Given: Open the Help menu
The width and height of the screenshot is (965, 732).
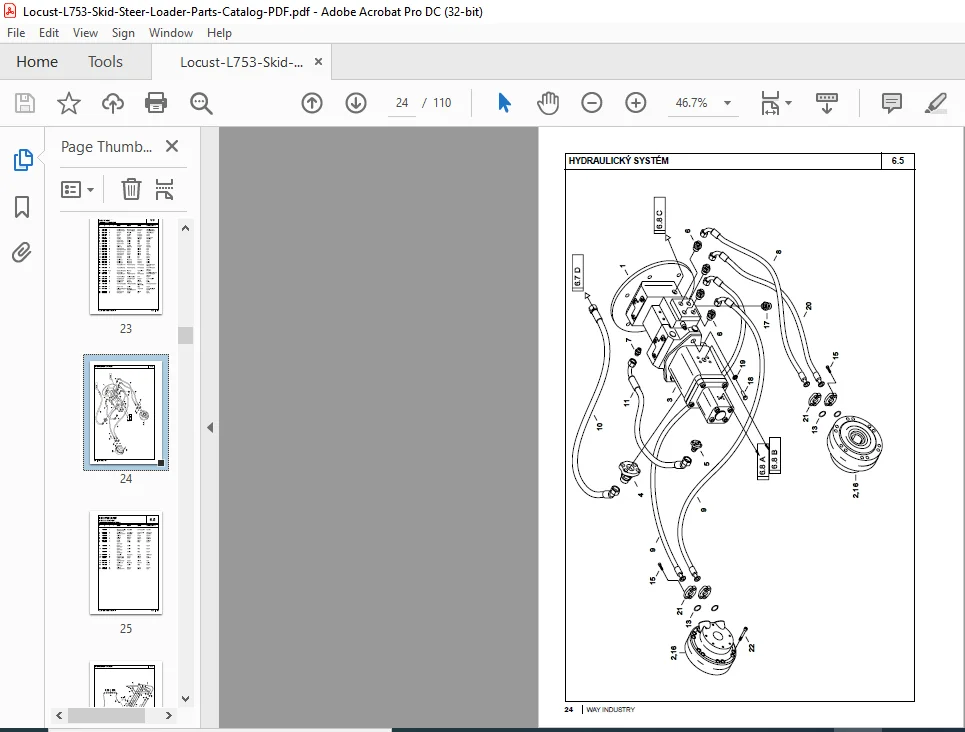Looking at the screenshot, I should click(x=219, y=33).
